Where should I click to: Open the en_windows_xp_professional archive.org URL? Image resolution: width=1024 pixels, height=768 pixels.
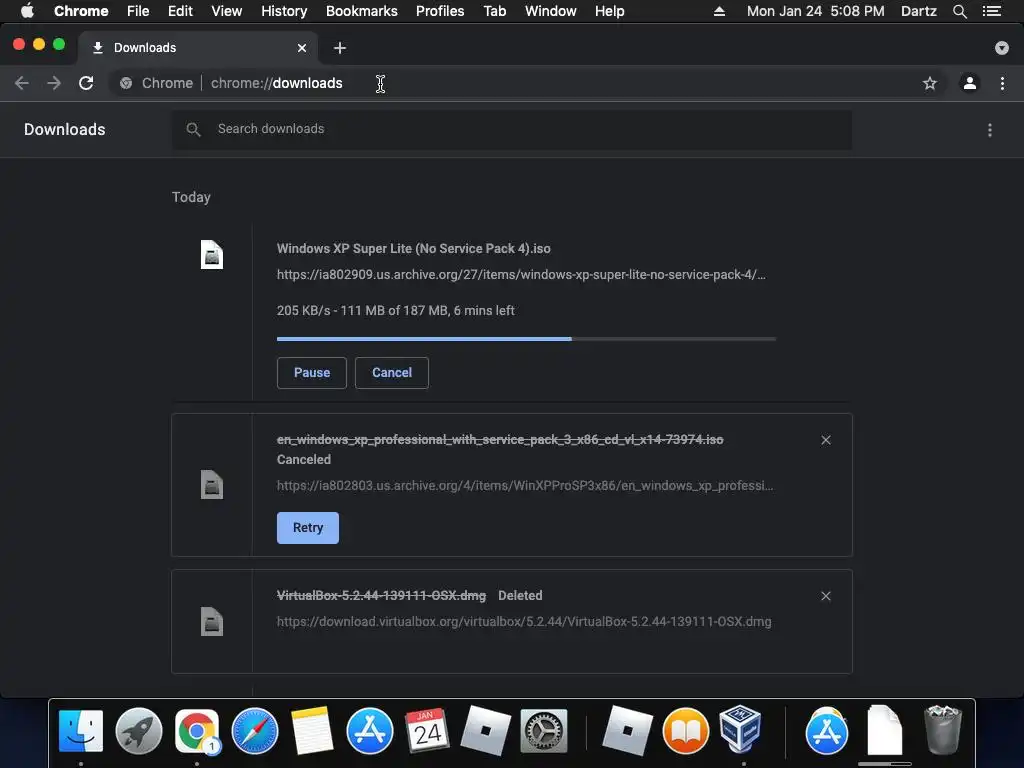[524, 486]
